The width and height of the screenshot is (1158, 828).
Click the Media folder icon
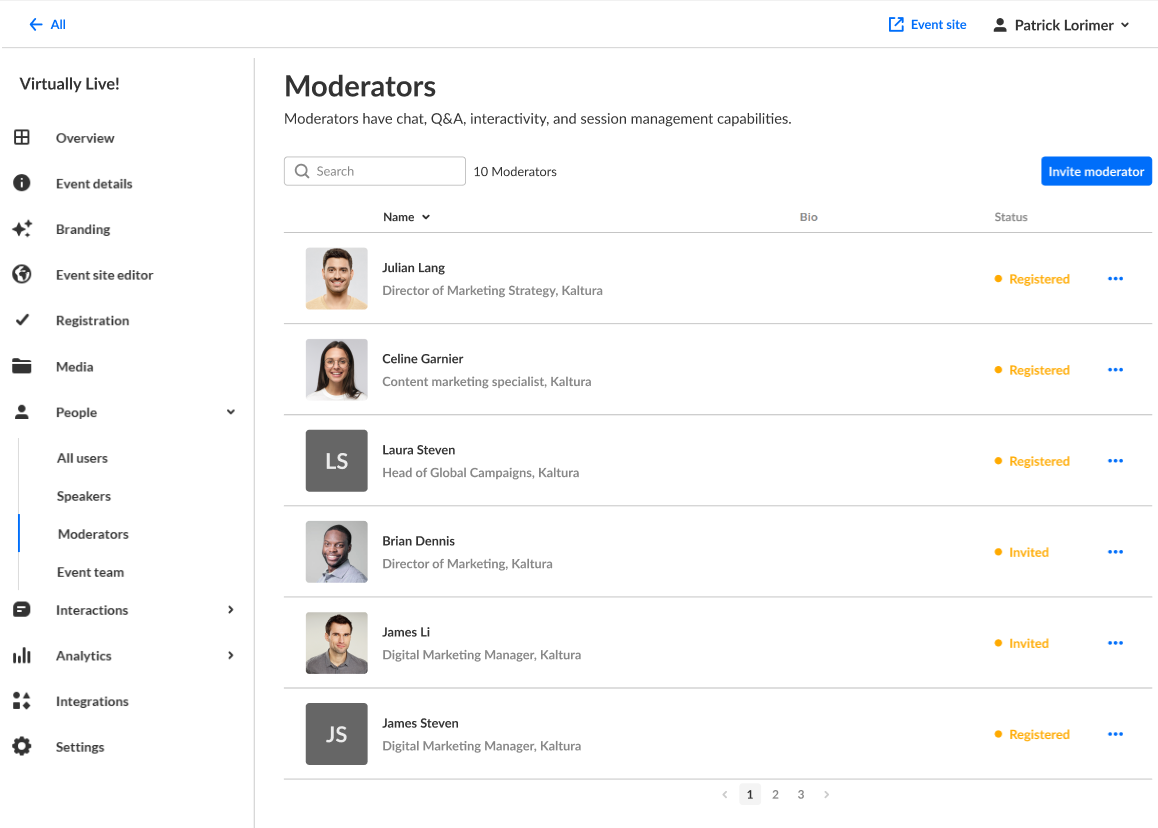(21, 367)
